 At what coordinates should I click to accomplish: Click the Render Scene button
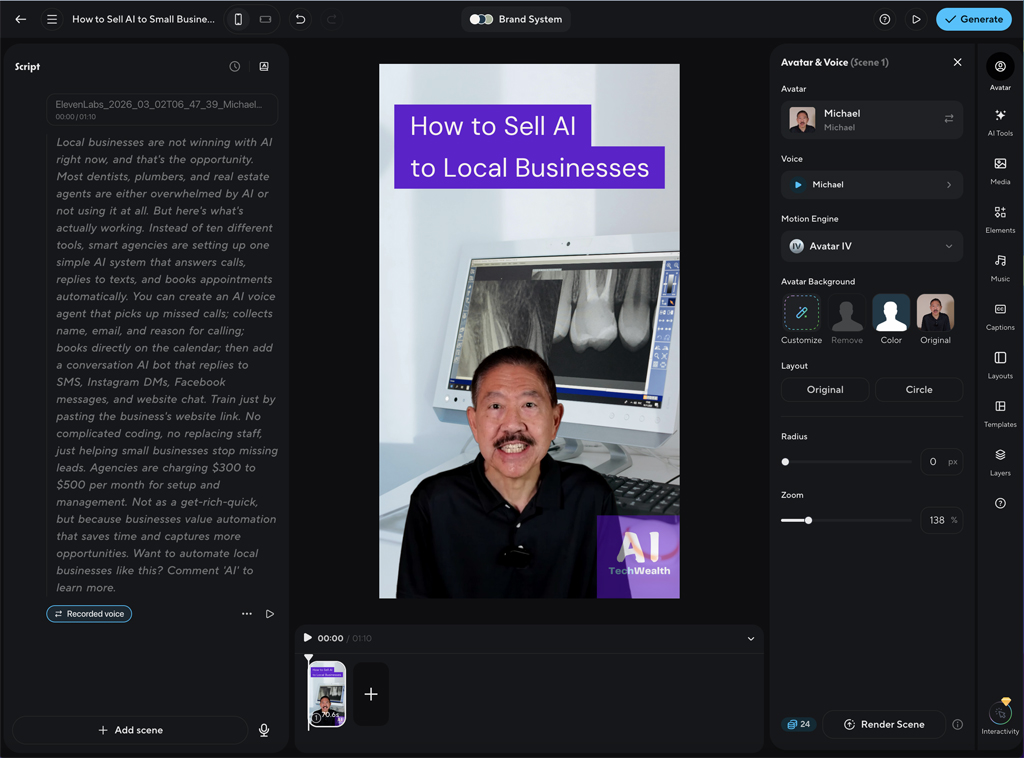click(884, 724)
